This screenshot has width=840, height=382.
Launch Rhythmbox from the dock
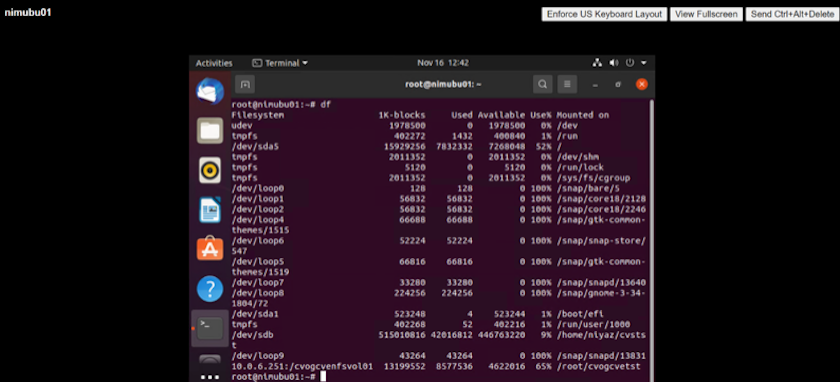click(x=210, y=170)
